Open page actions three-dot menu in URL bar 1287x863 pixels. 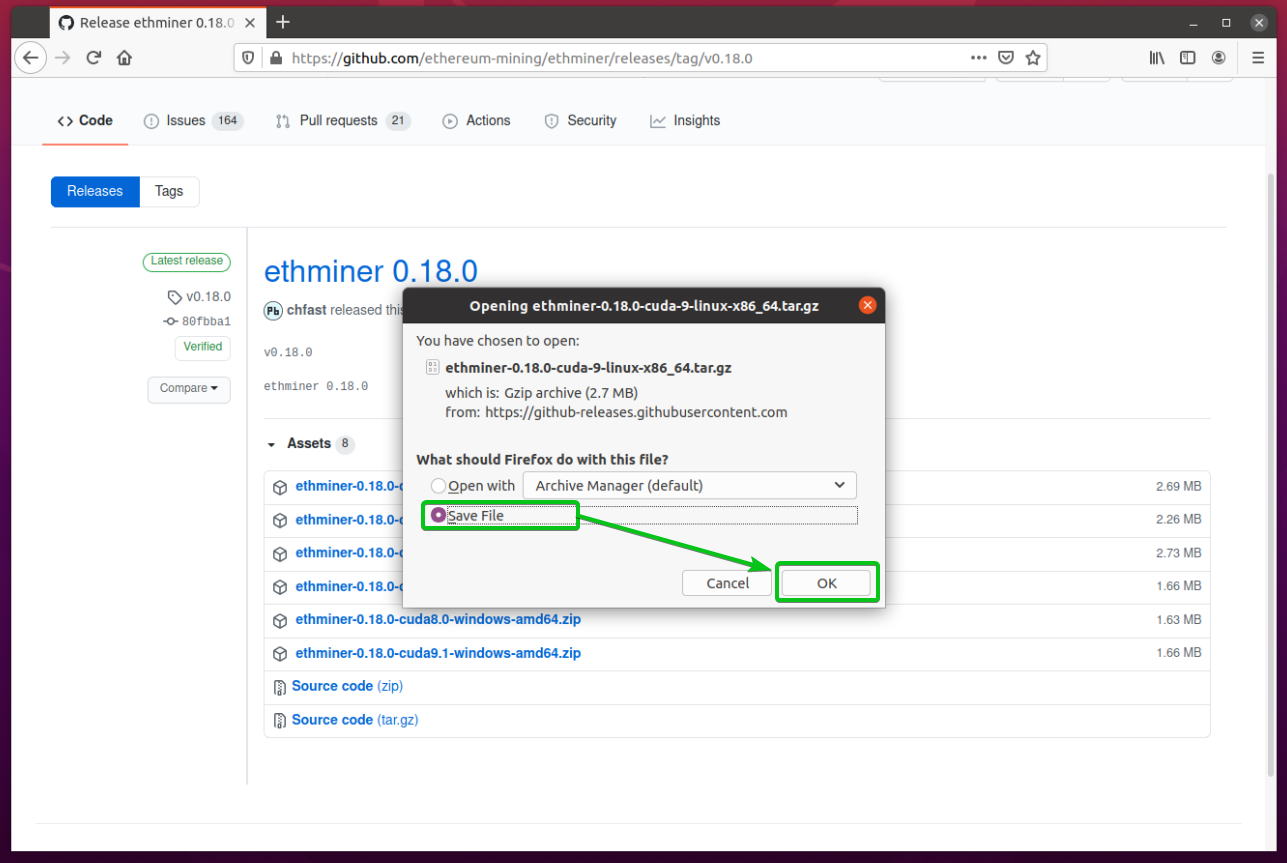[979, 58]
